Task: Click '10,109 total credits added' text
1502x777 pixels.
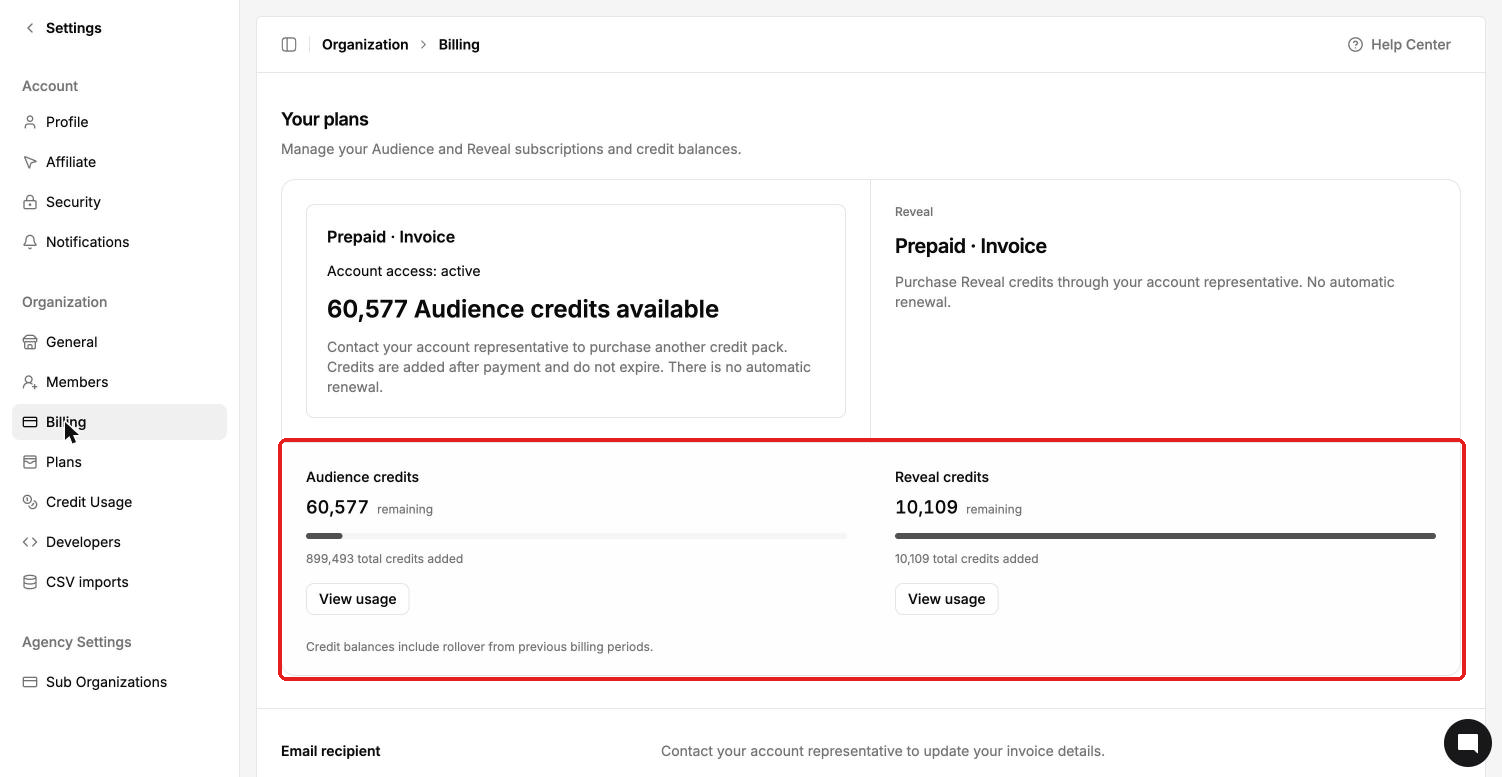Action: pyautogui.click(x=966, y=559)
